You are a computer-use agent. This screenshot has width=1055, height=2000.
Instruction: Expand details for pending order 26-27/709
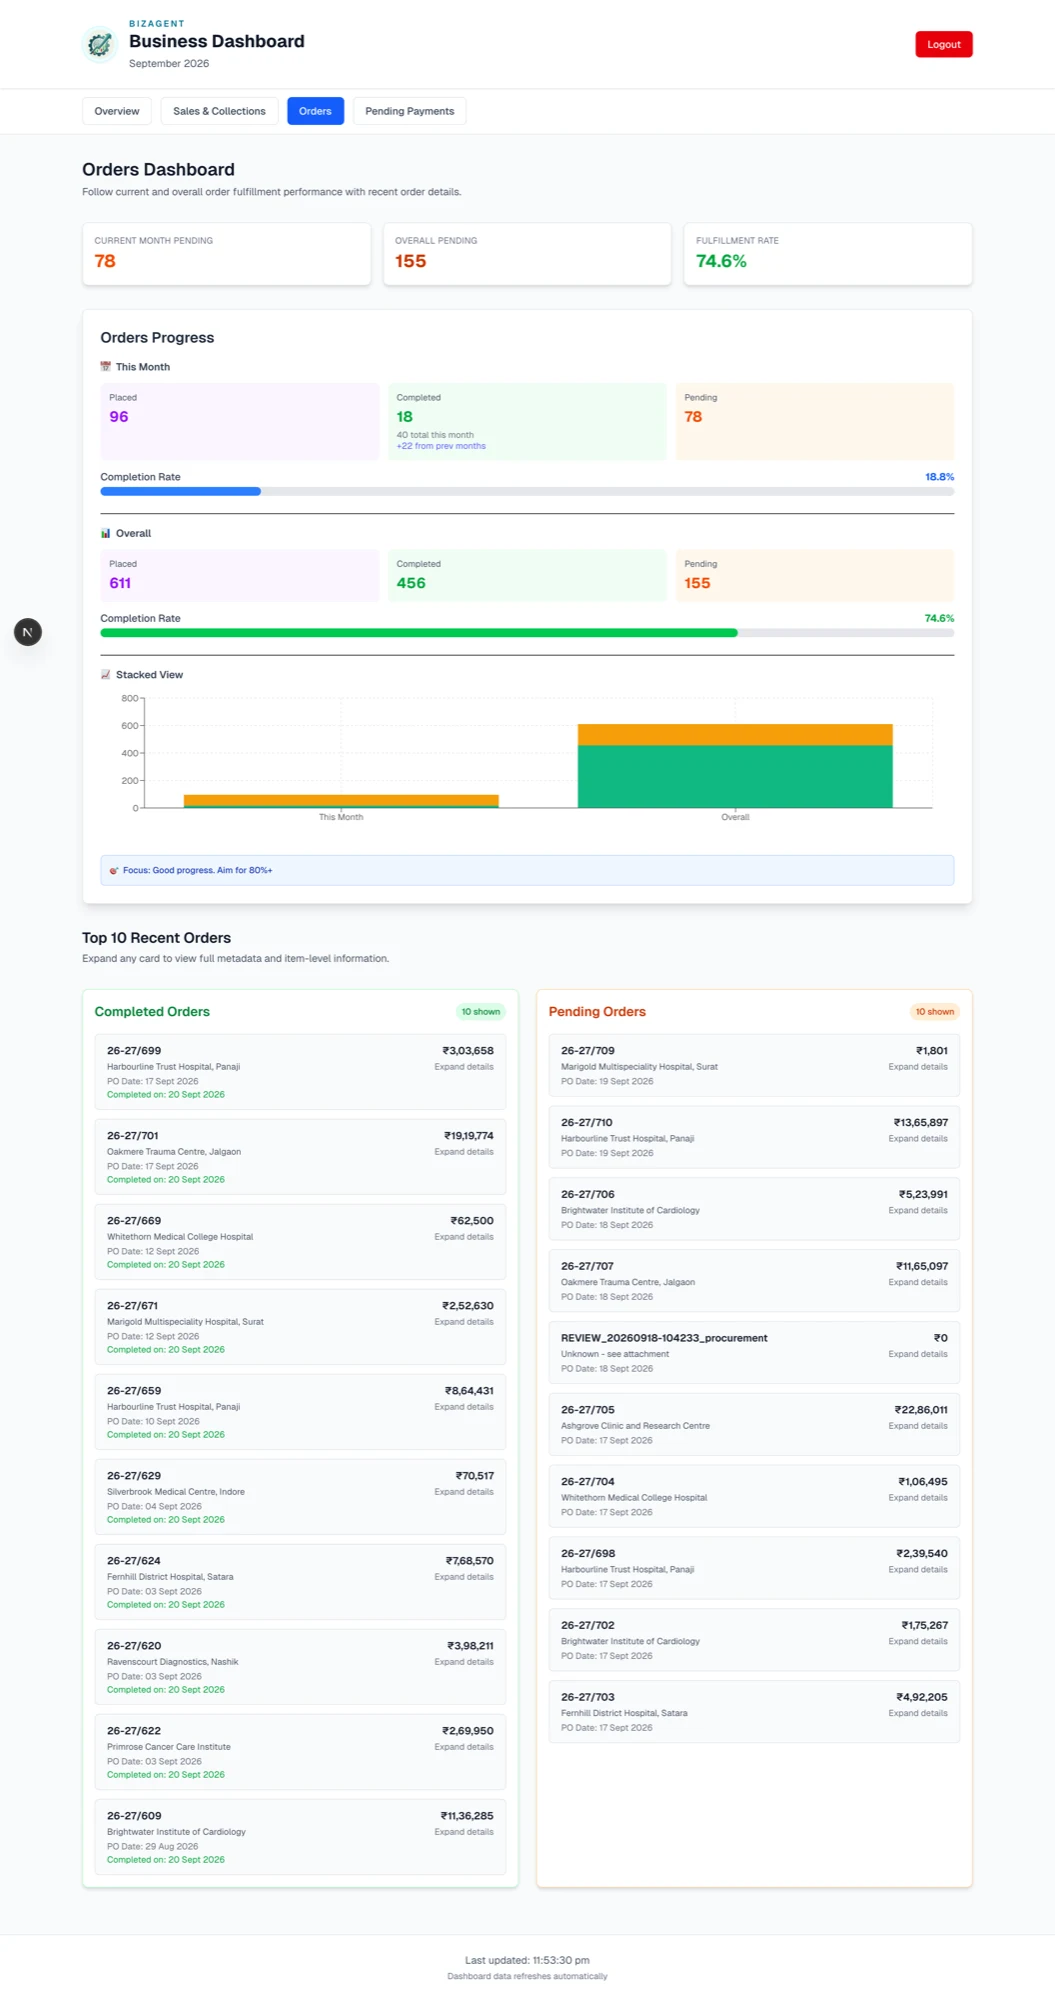[918, 1067]
